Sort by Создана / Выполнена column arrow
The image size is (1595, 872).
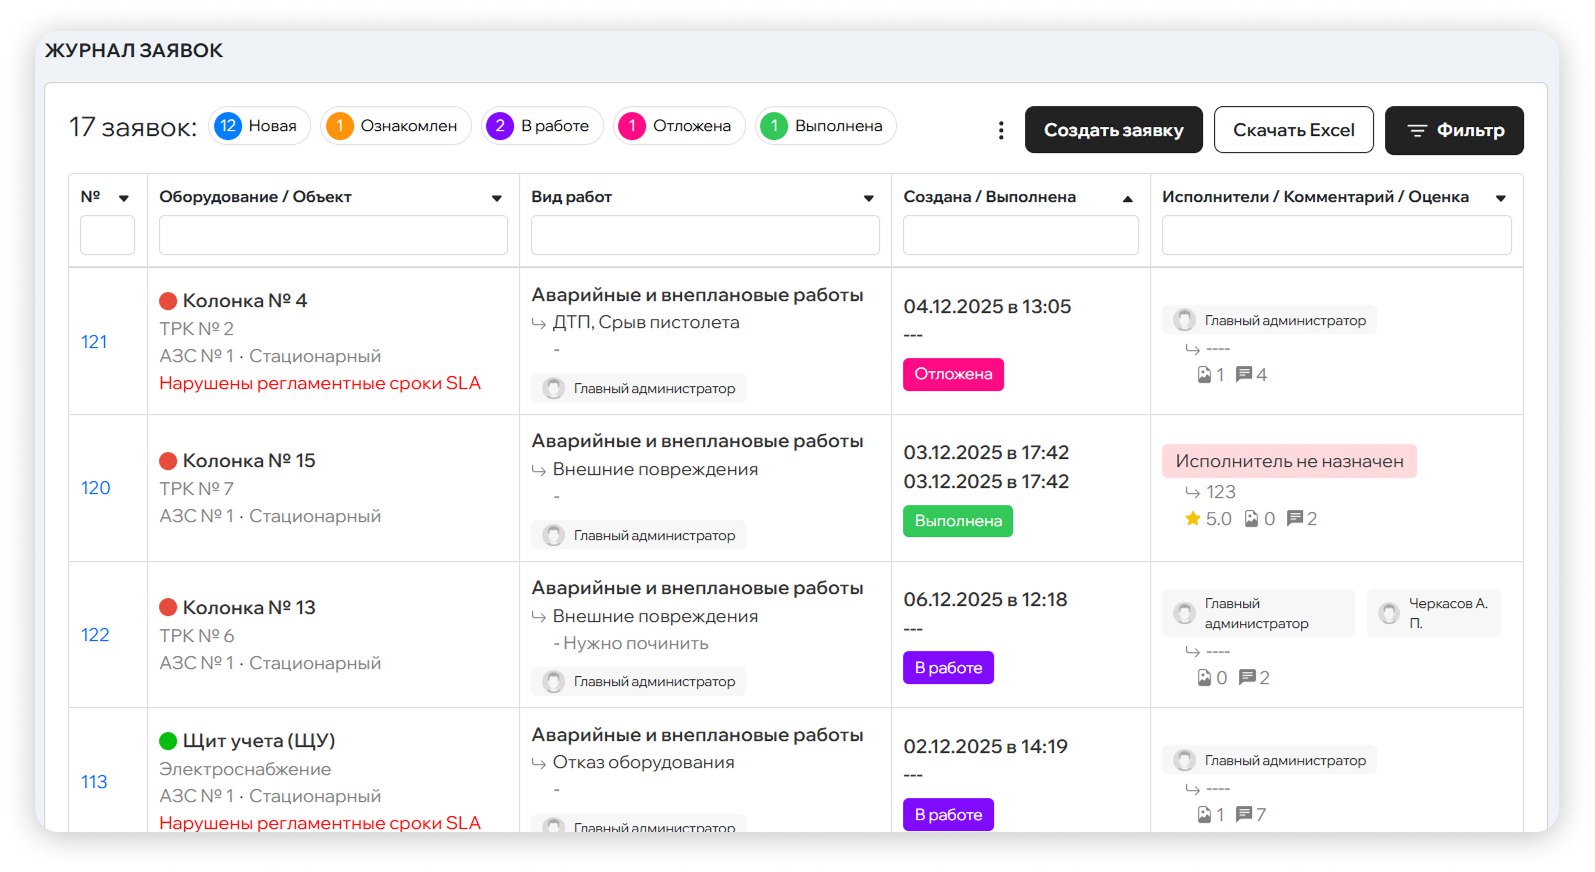pos(1128,198)
